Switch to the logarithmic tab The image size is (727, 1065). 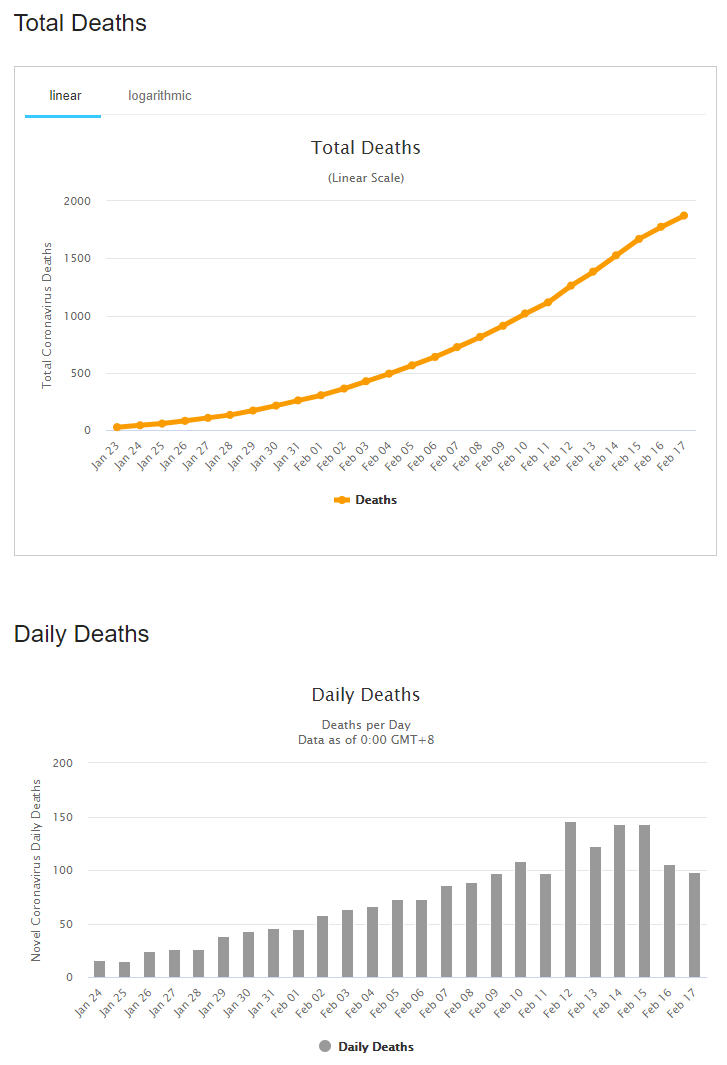pyautogui.click(x=159, y=96)
